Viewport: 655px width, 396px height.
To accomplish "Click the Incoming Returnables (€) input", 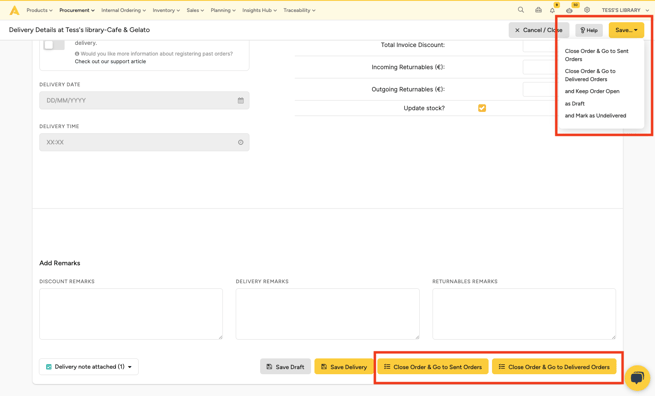I will tap(539, 67).
